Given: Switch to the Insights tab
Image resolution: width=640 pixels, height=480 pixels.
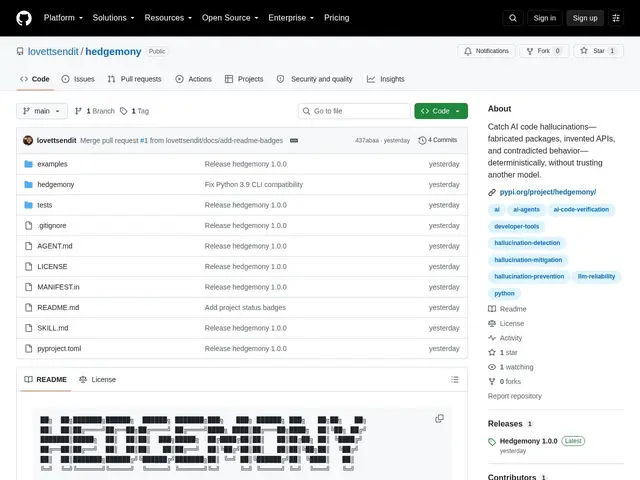Looking at the screenshot, I should click(x=386, y=79).
